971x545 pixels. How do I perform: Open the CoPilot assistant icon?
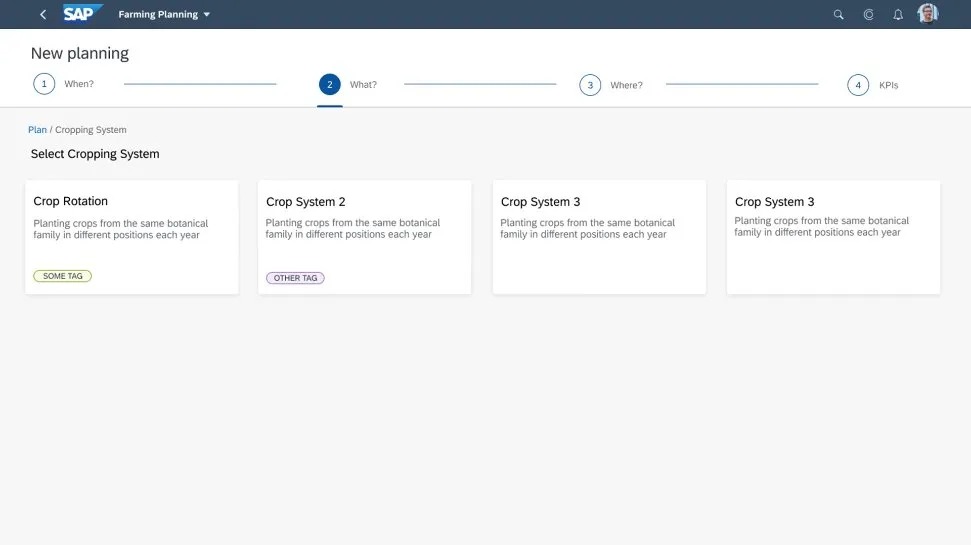click(x=868, y=15)
